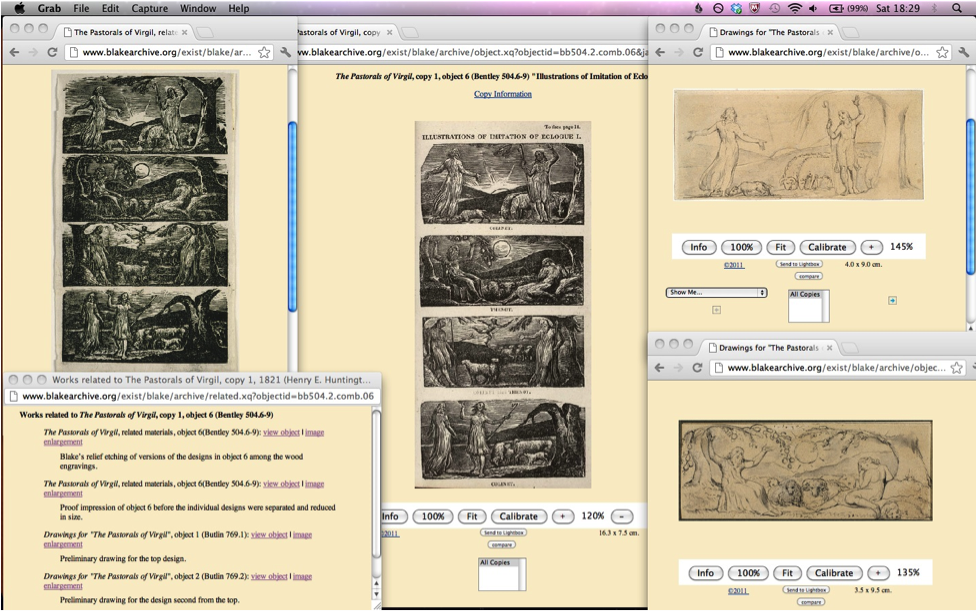Open the wrench menu in top-left Chrome window
The width and height of the screenshot is (977, 611).
click(285, 52)
